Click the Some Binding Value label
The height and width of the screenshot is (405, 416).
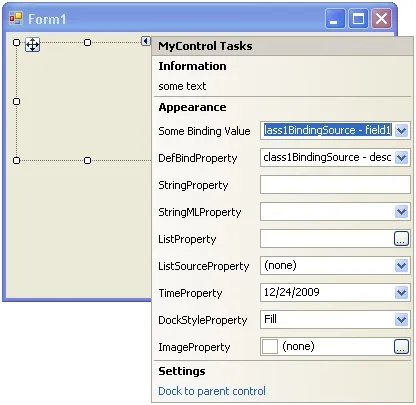pos(204,131)
